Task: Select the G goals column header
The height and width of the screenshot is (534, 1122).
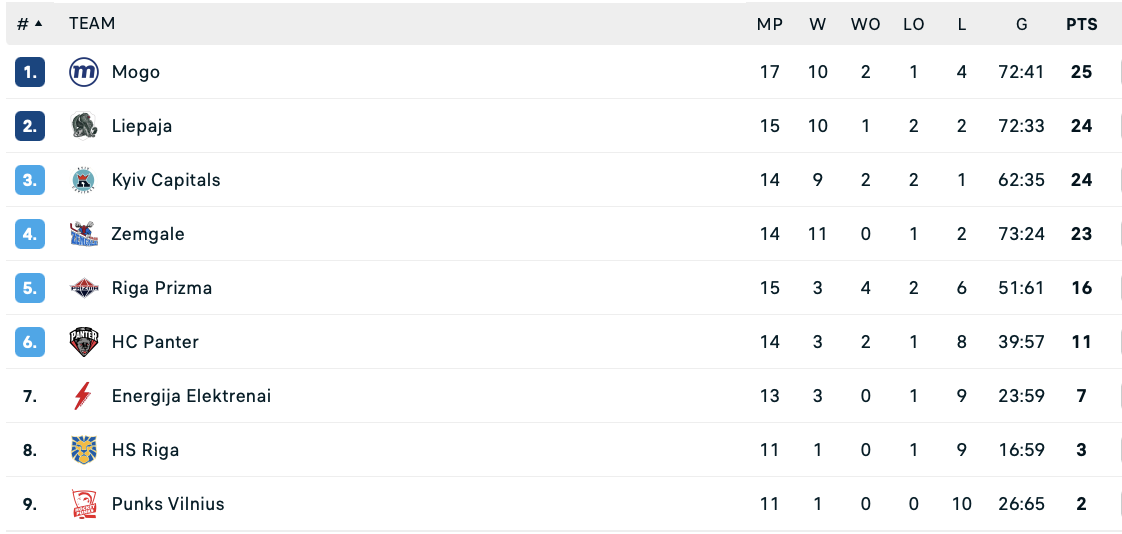Action: (x=1021, y=24)
